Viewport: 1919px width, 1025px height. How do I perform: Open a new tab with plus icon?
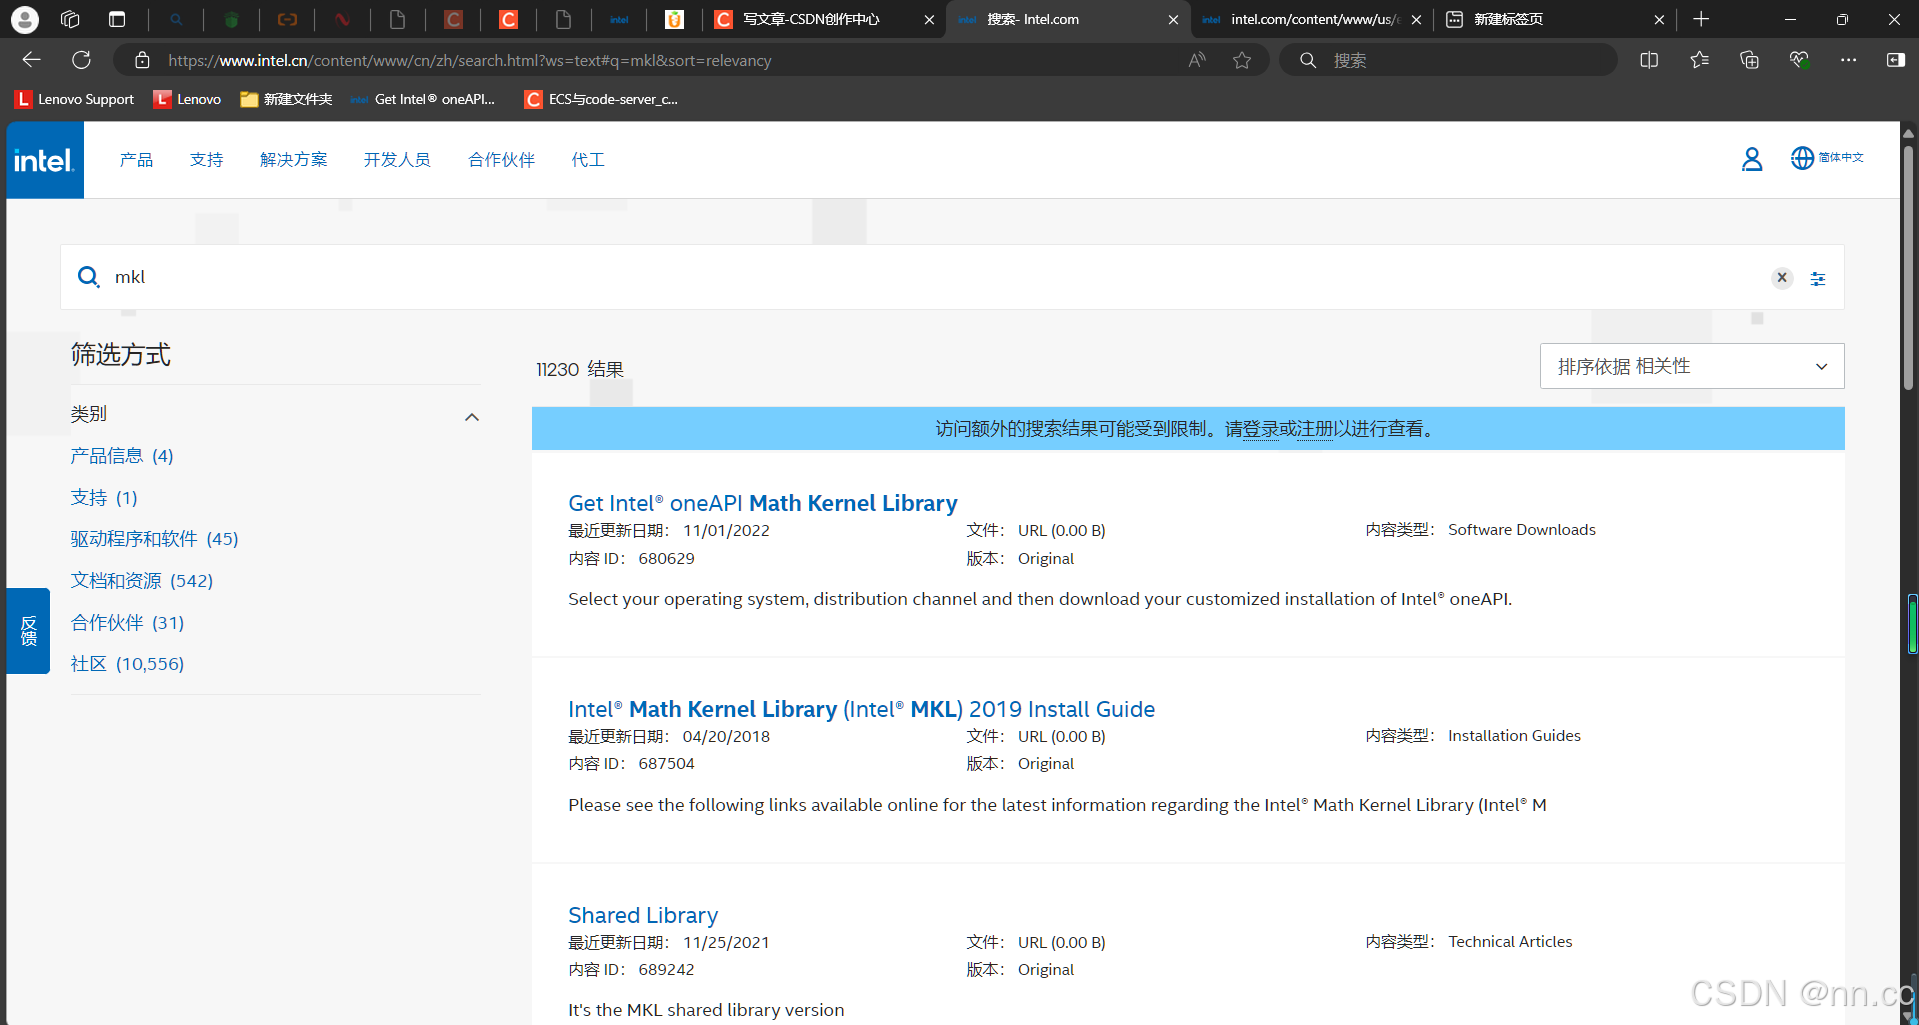coord(1701,19)
